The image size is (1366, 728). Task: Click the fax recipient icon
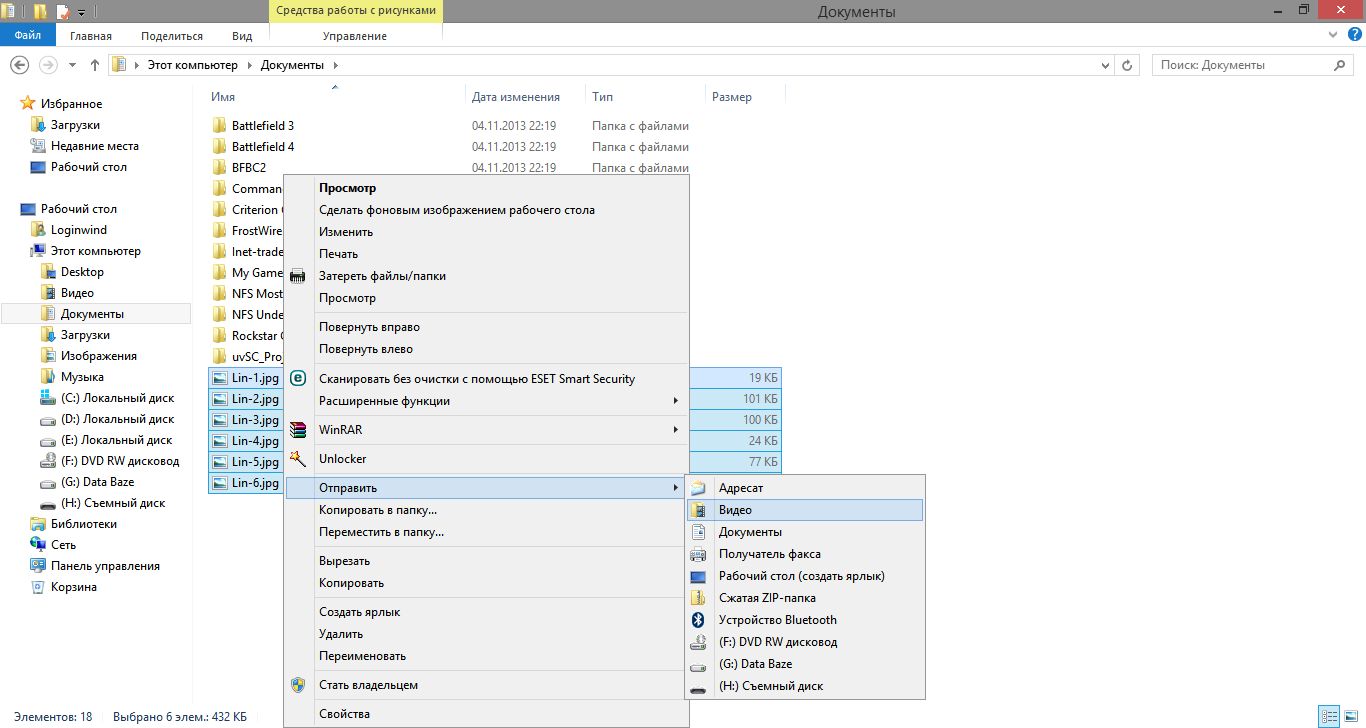[698, 554]
